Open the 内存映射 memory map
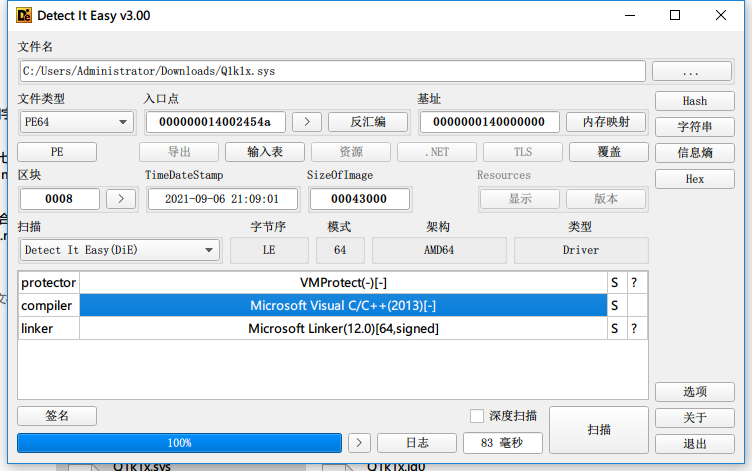752x471 pixels. click(606, 122)
